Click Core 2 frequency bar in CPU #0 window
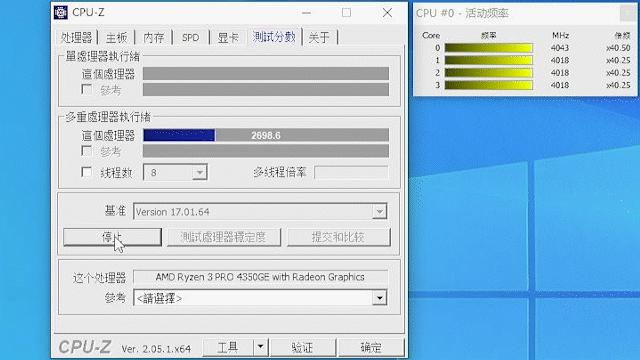Image resolution: width=640 pixels, height=360 pixels. [489, 73]
